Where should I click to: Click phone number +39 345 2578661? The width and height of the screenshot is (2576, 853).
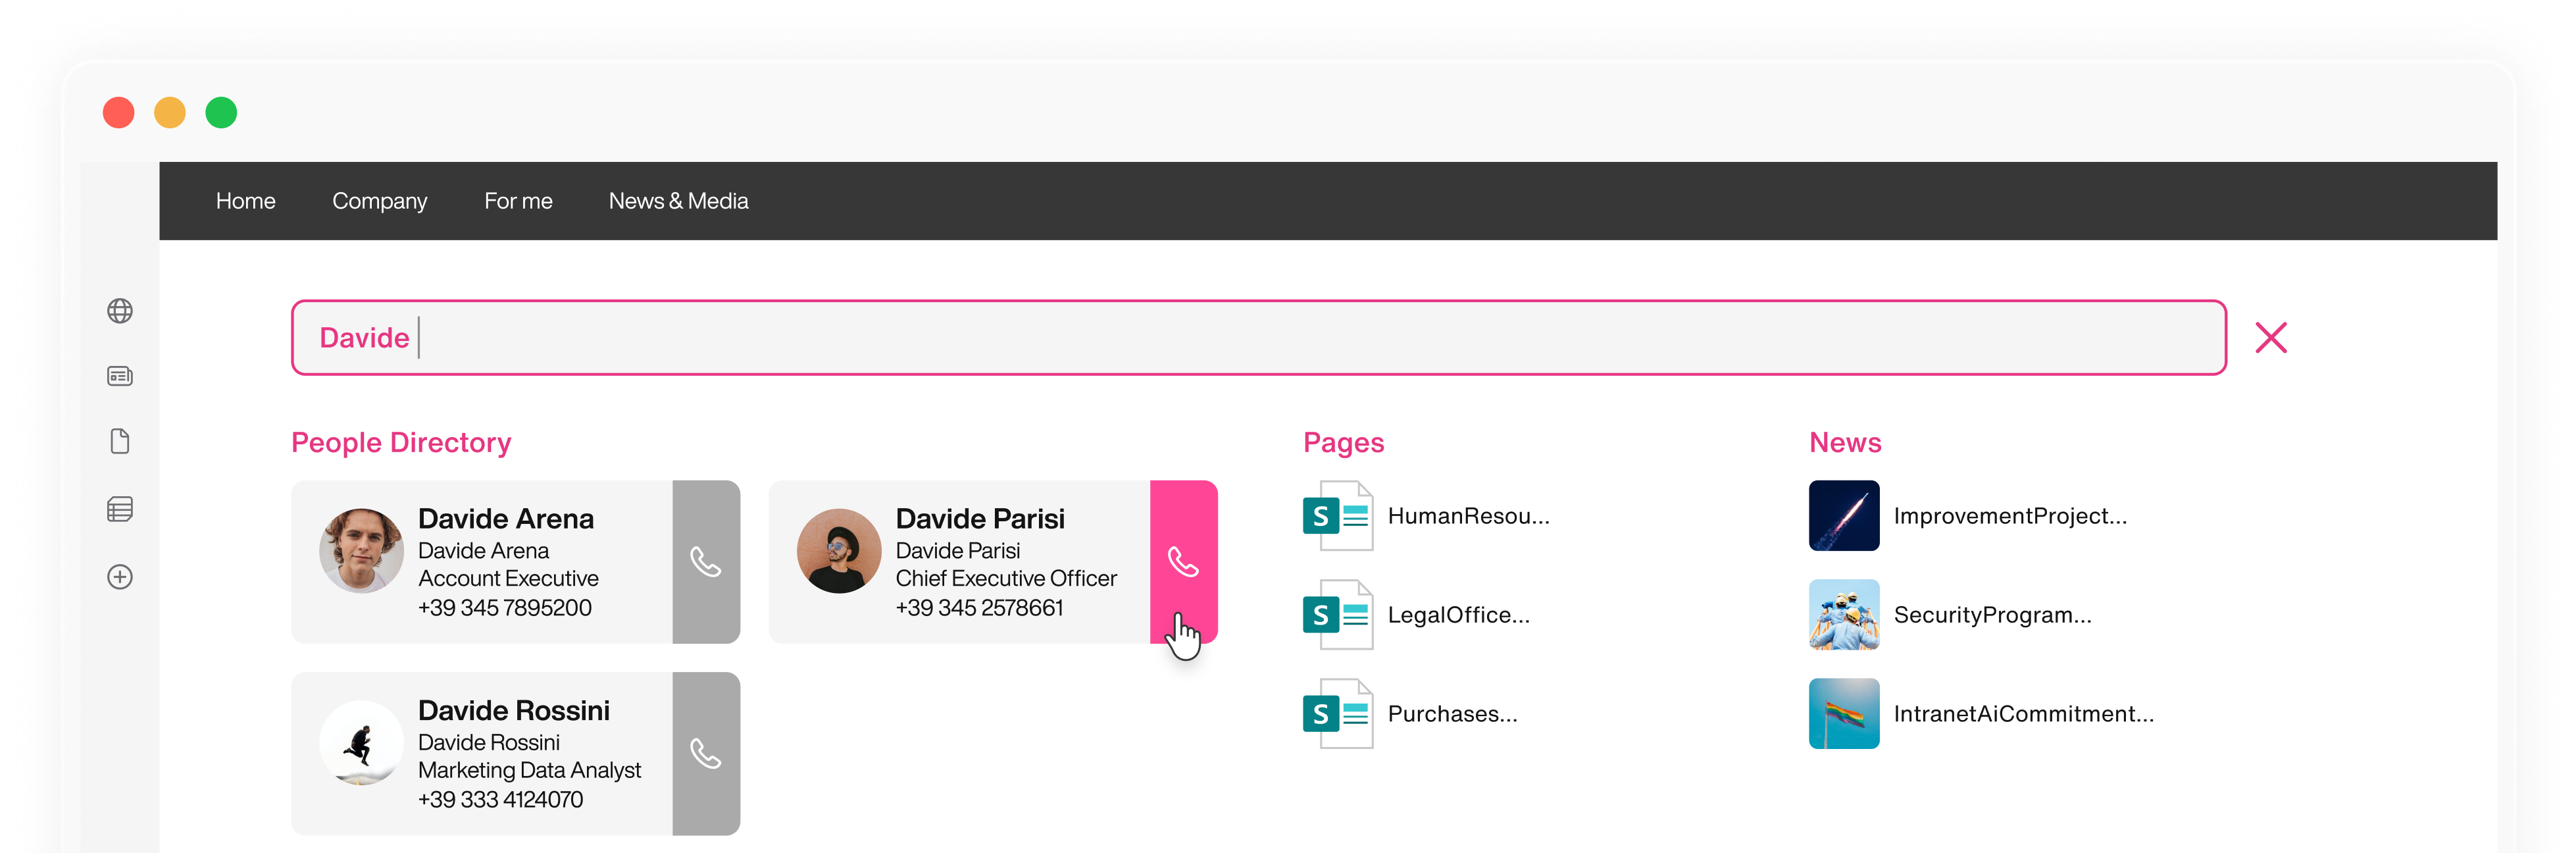point(979,608)
